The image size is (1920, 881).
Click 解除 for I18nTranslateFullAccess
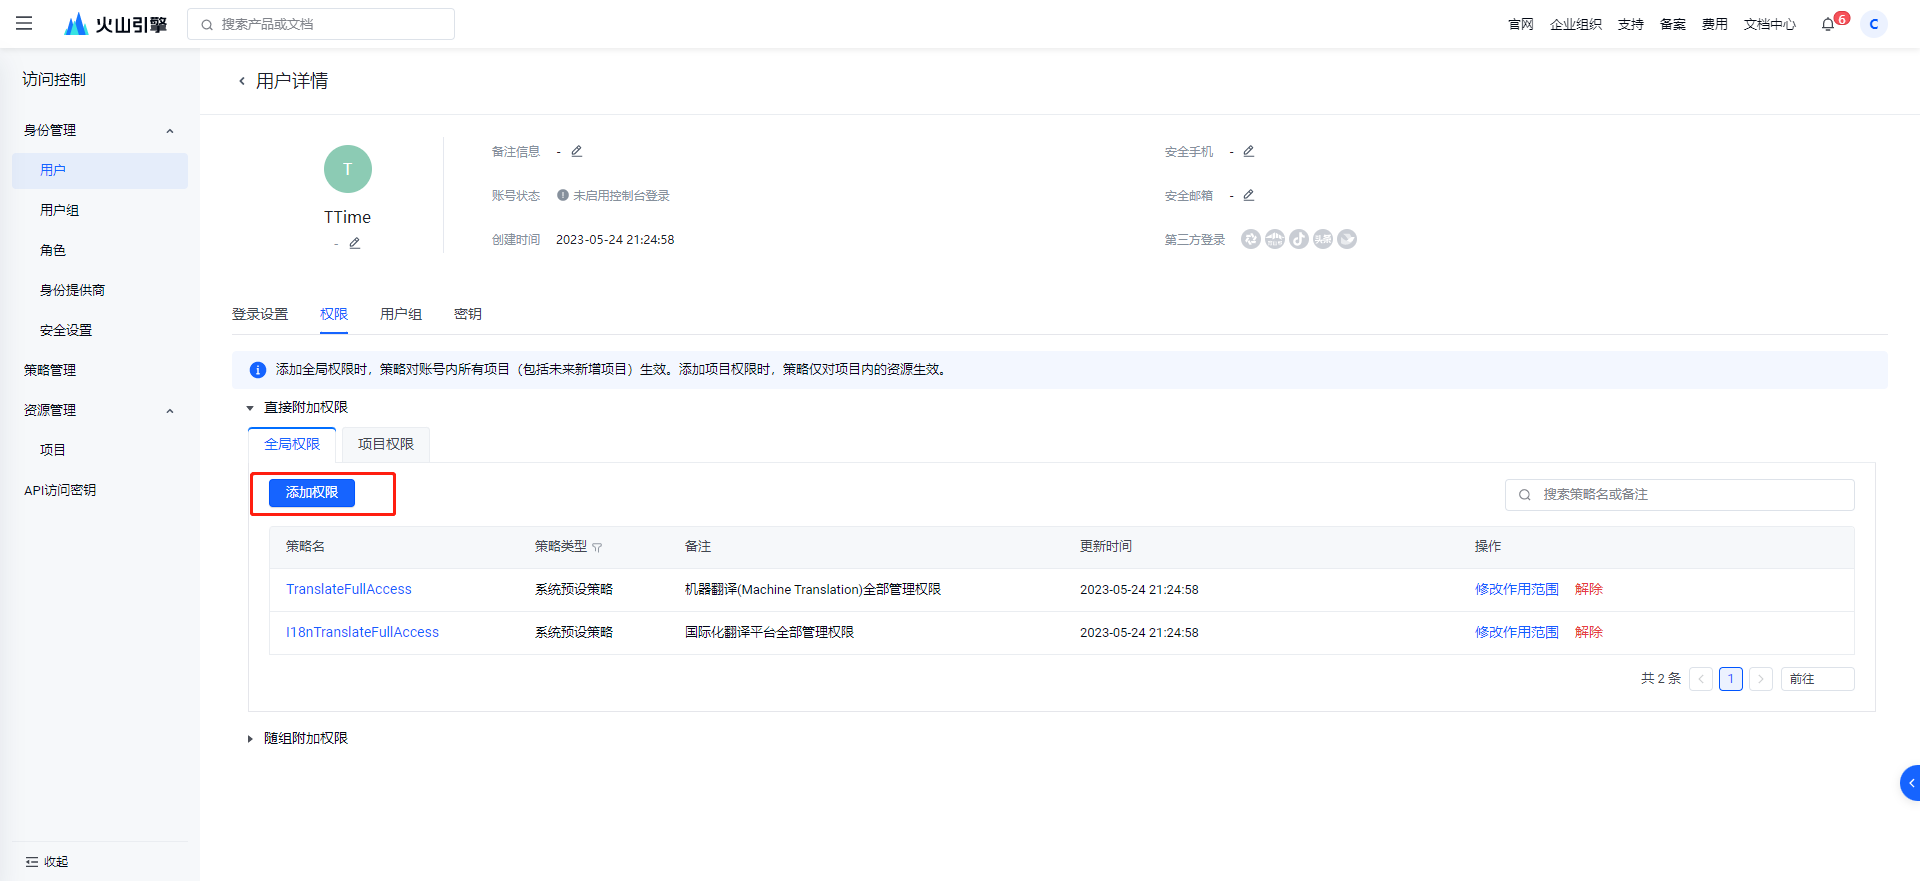click(1589, 632)
